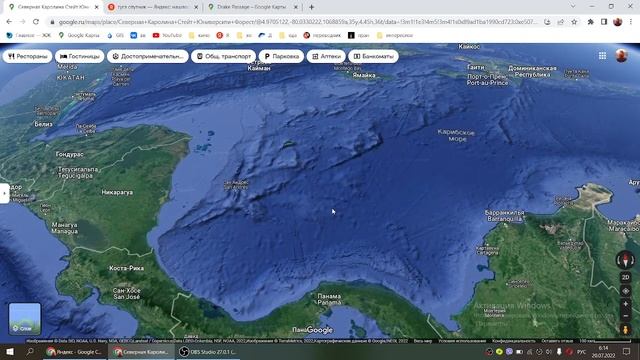Switch the map to 2D view
The image size is (640, 360).
click(x=625, y=278)
